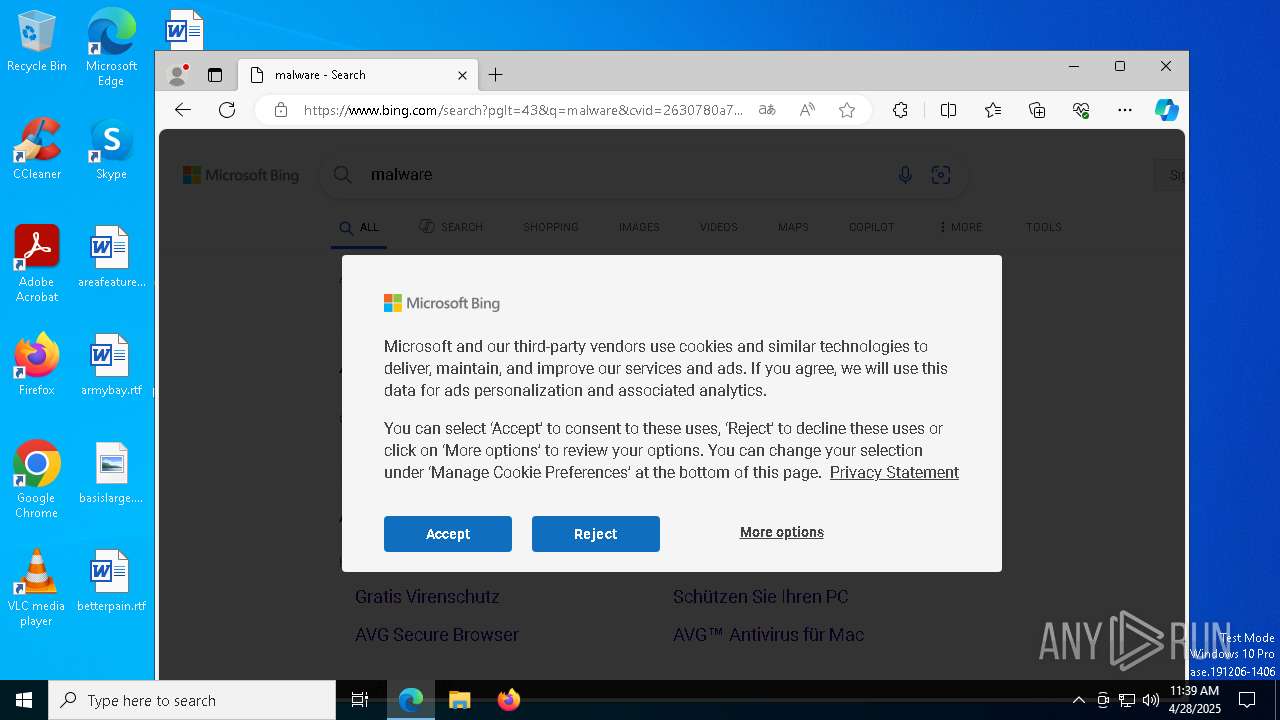Open Schützen Sie Ihren PC link
1280x720 pixels.
click(761, 597)
